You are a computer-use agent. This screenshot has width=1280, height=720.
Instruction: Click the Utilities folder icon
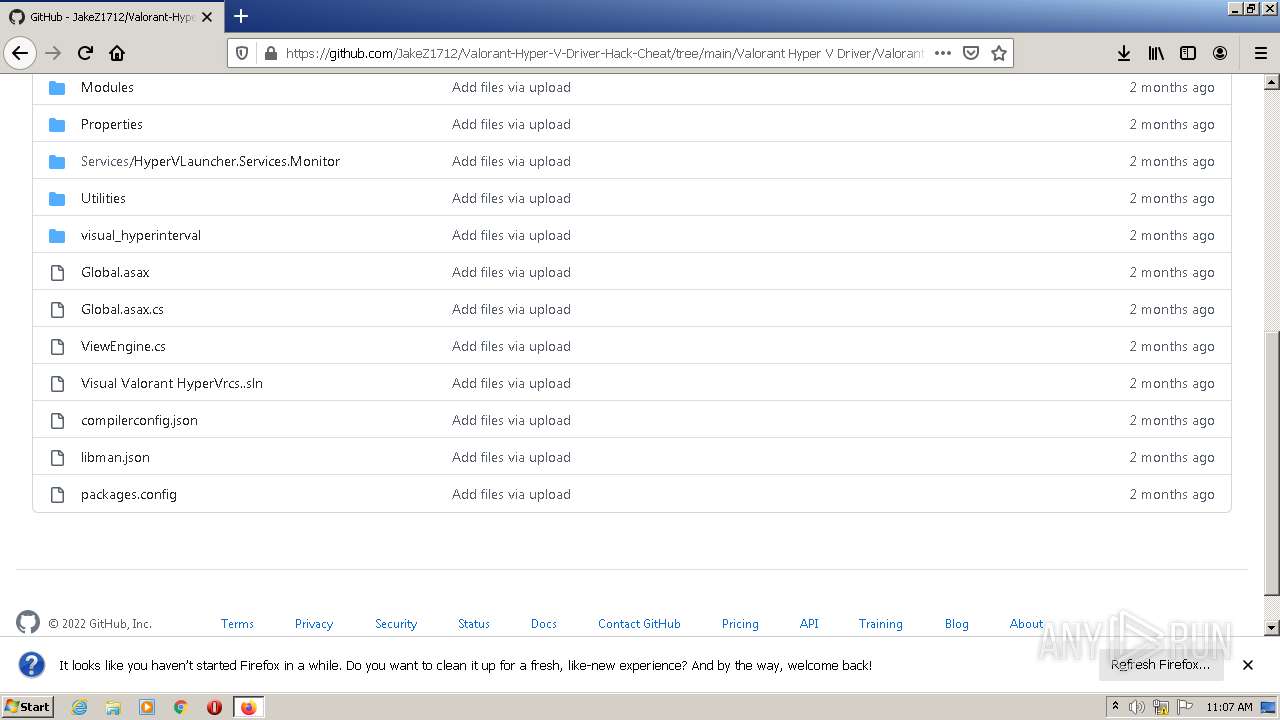[57, 198]
